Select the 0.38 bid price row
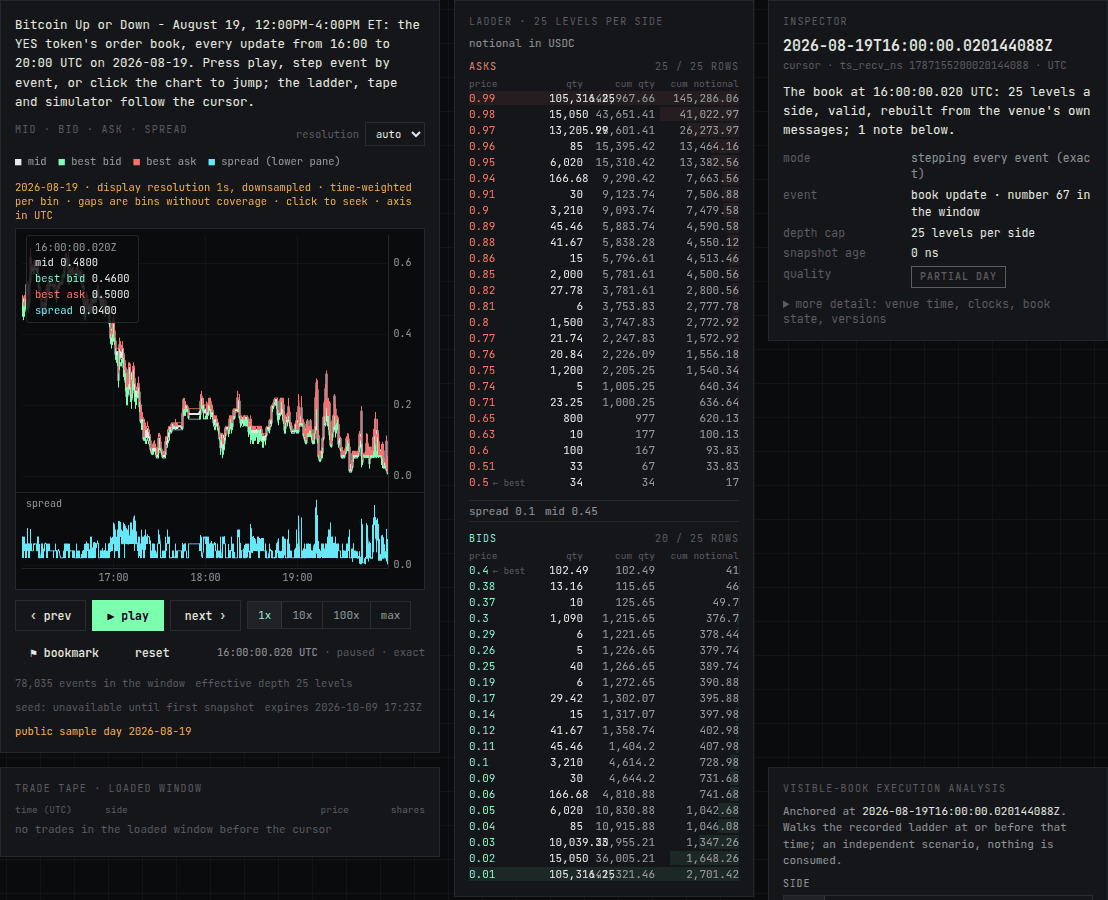This screenshot has height=900, width=1108. [x=603, y=586]
